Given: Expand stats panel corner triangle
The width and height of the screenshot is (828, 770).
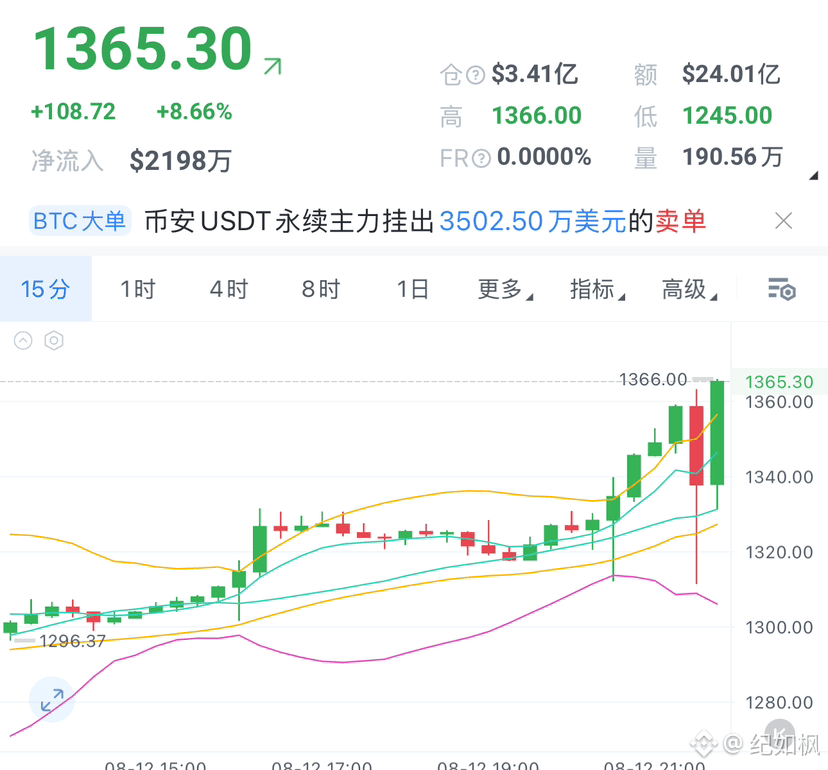Looking at the screenshot, I should tap(813, 175).
